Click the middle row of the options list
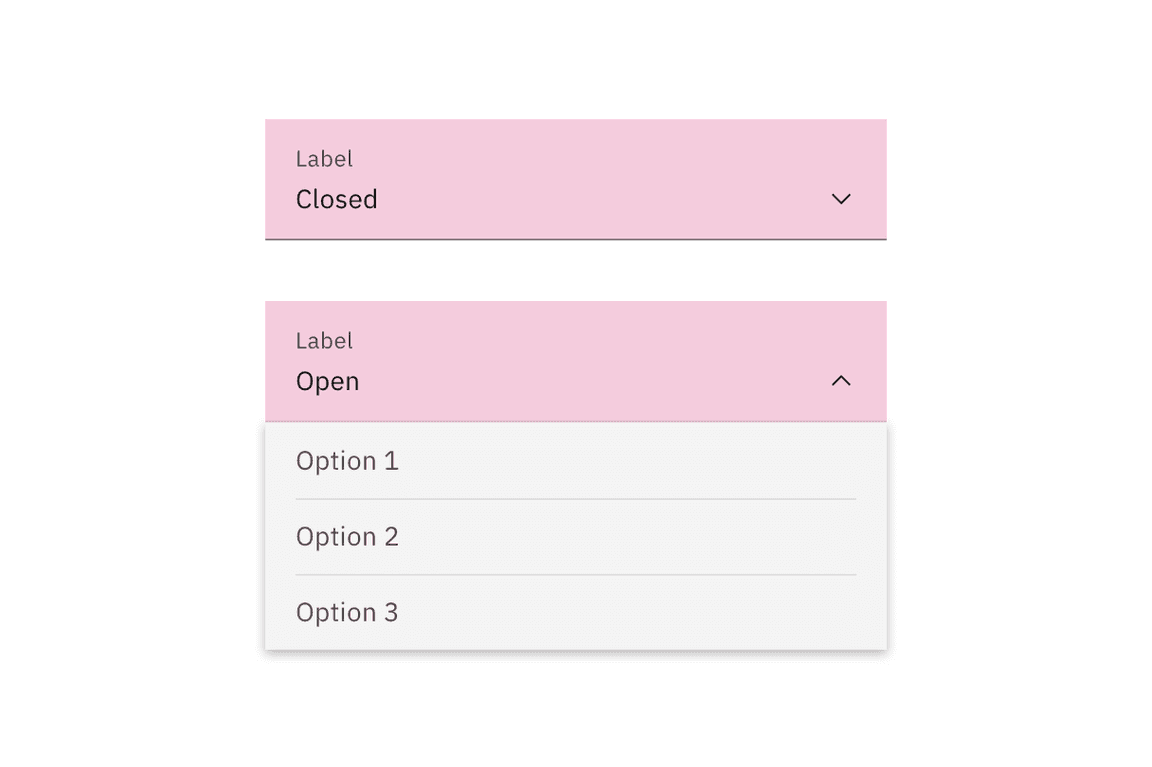The width and height of the screenshot is (1152, 767). click(x=575, y=537)
